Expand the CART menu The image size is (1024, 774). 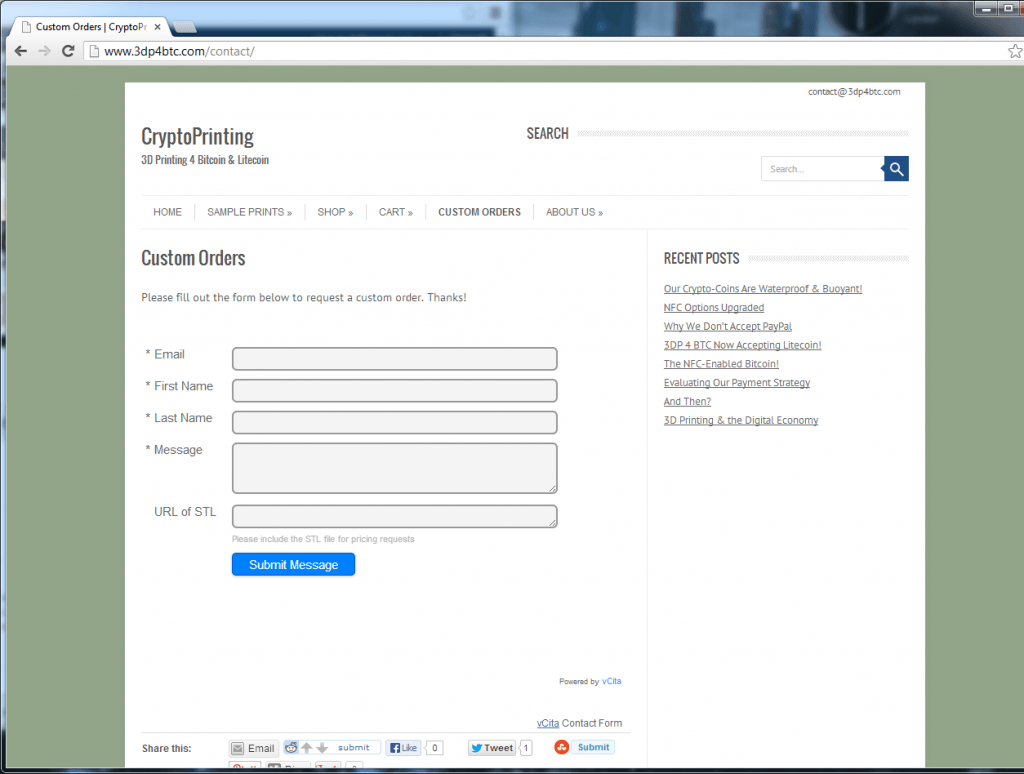[396, 212]
